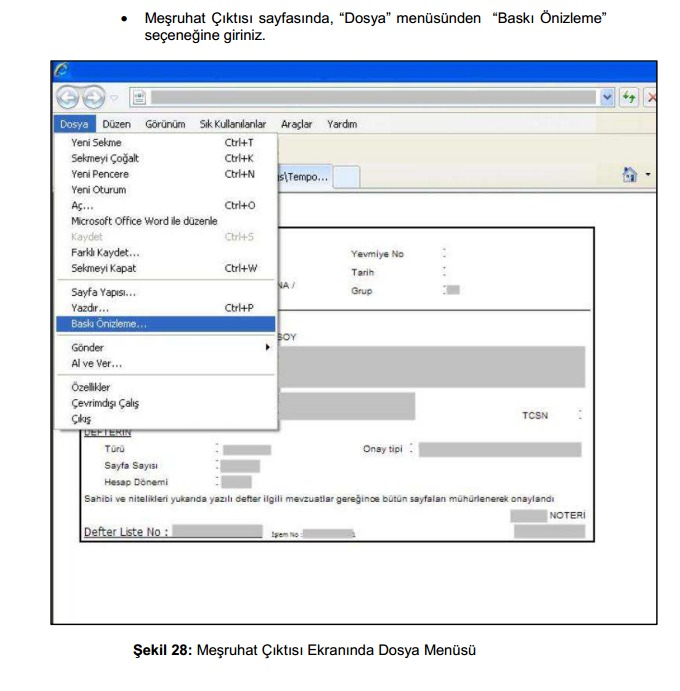
Task: Select Çevrimdışı Çalış menu entry
Action: point(166,403)
